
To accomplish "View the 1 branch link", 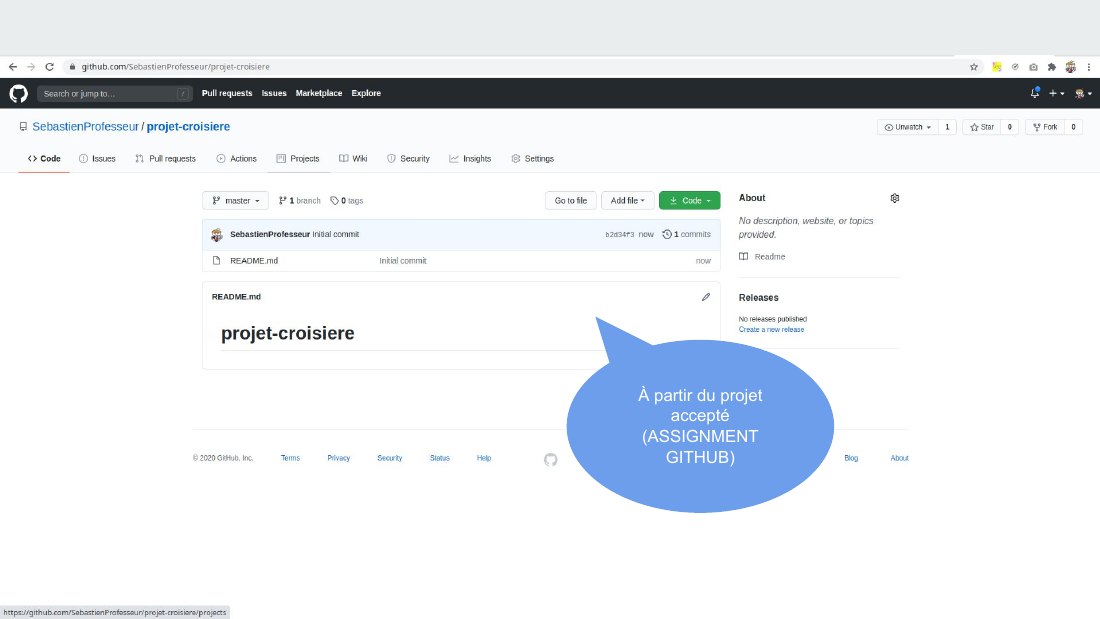I will (300, 201).
